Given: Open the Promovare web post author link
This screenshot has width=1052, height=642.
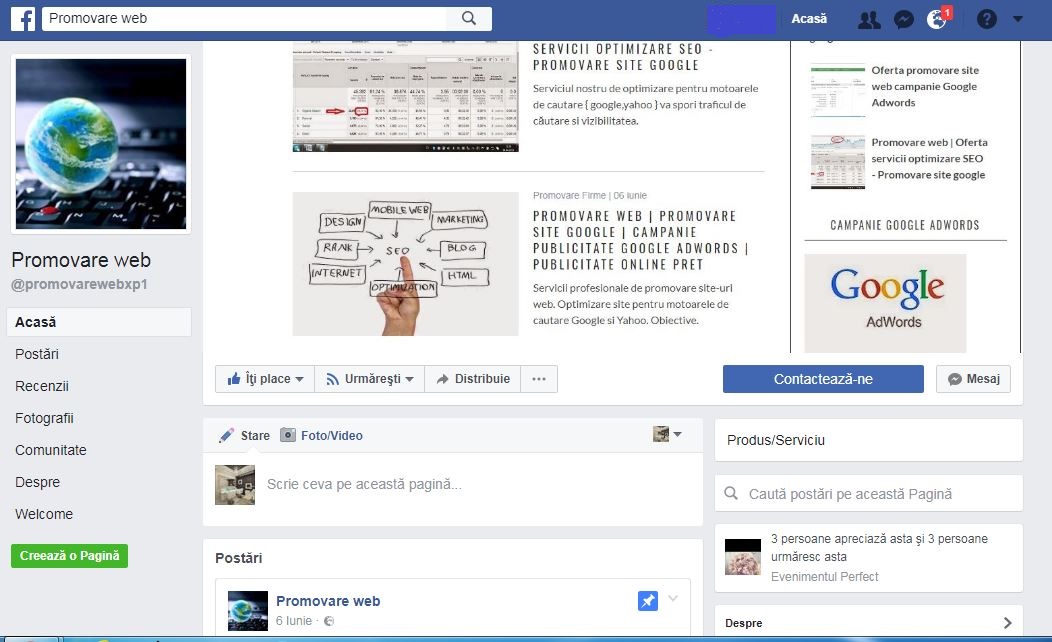Looking at the screenshot, I should [x=328, y=601].
